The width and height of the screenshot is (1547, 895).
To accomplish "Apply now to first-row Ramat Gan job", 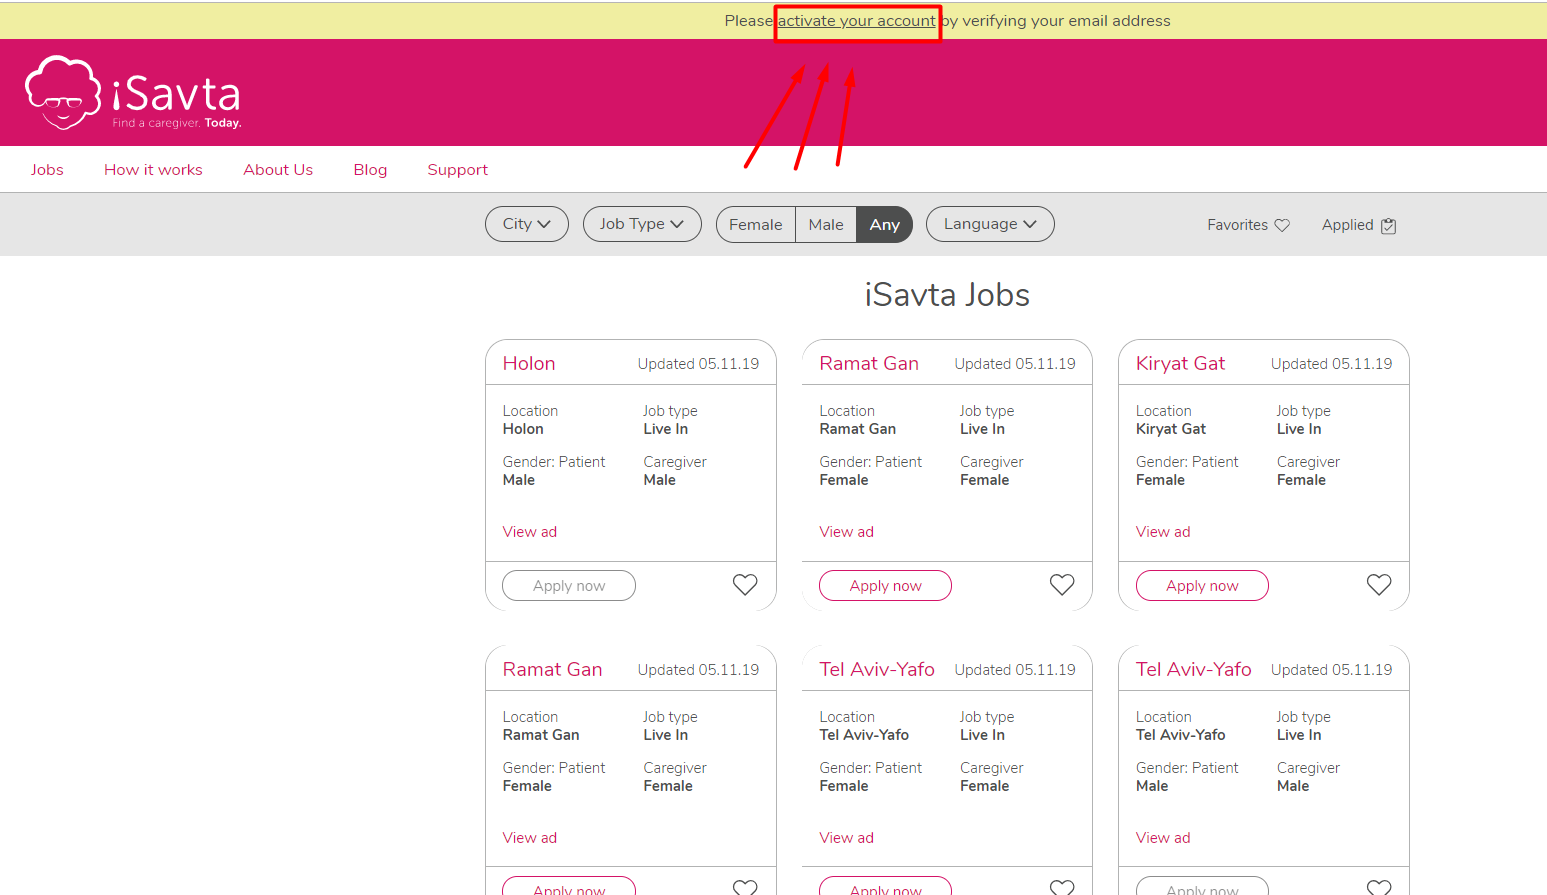I will 886,586.
